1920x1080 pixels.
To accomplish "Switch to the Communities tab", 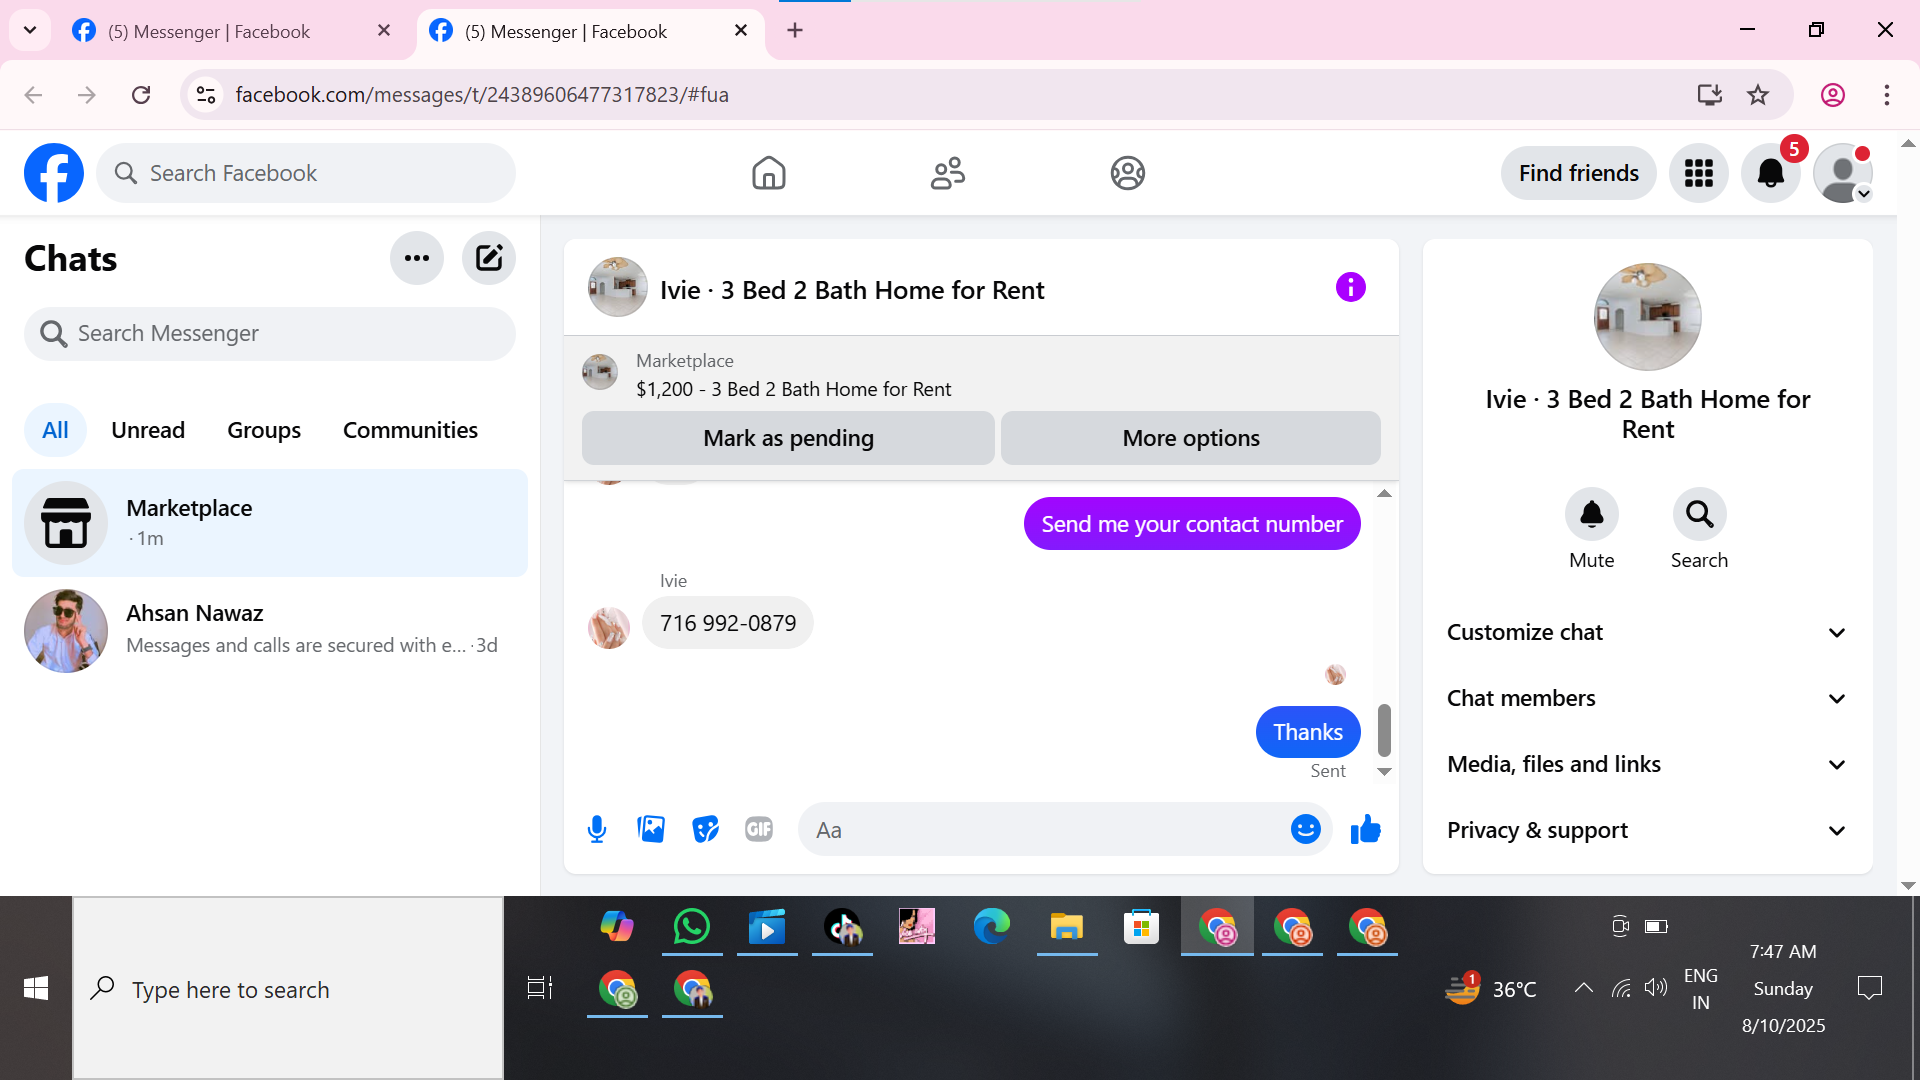I will pyautogui.click(x=410, y=430).
